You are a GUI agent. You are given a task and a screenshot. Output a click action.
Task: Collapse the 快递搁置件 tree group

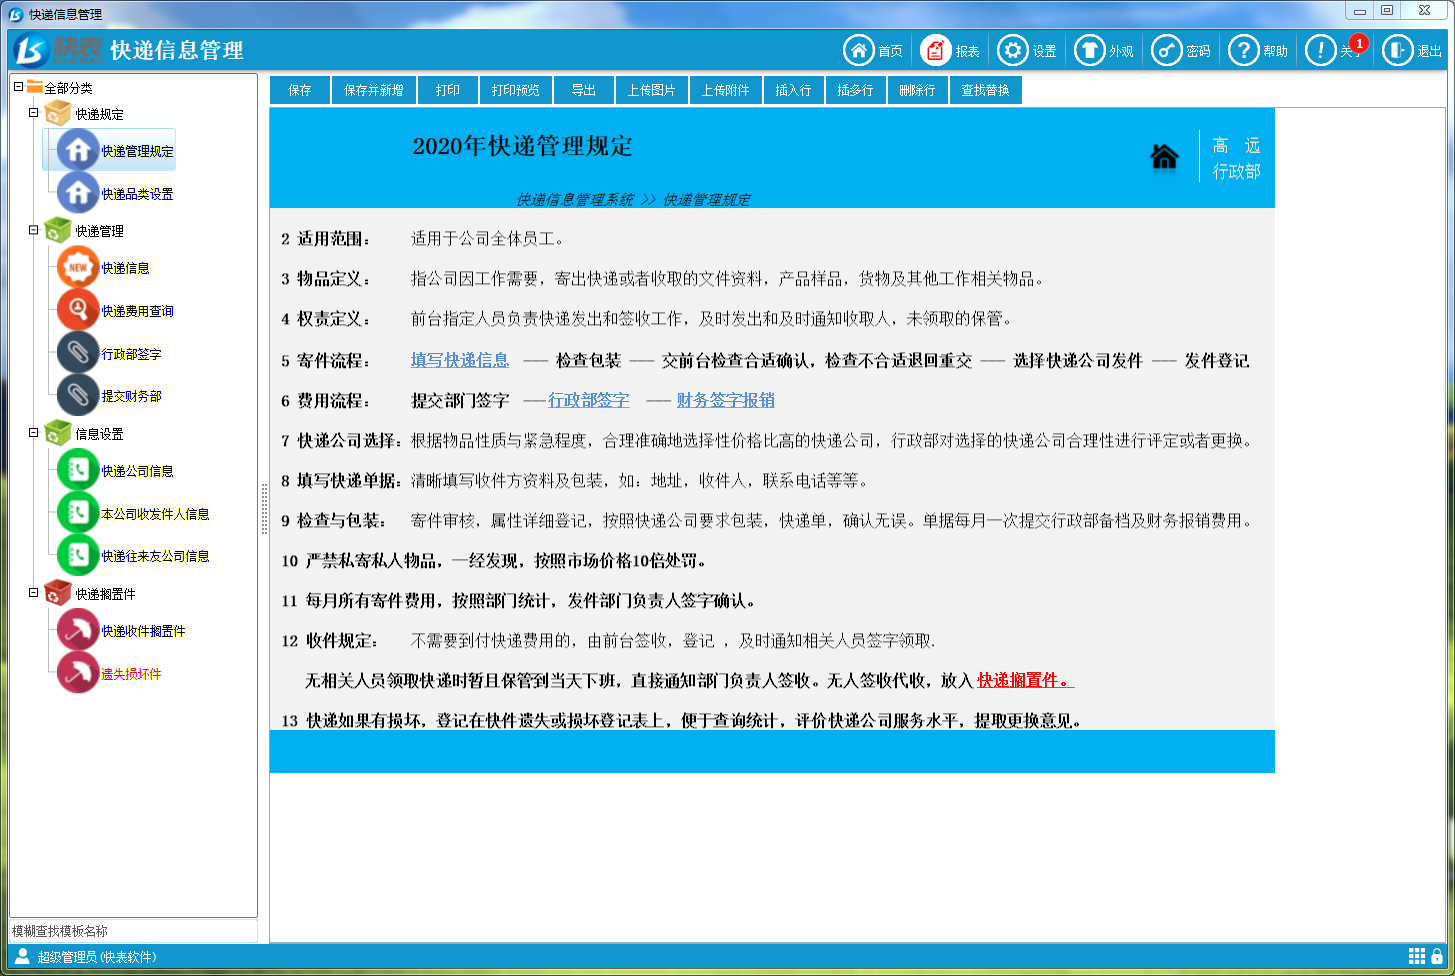pyautogui.click(x=34, y=593)
